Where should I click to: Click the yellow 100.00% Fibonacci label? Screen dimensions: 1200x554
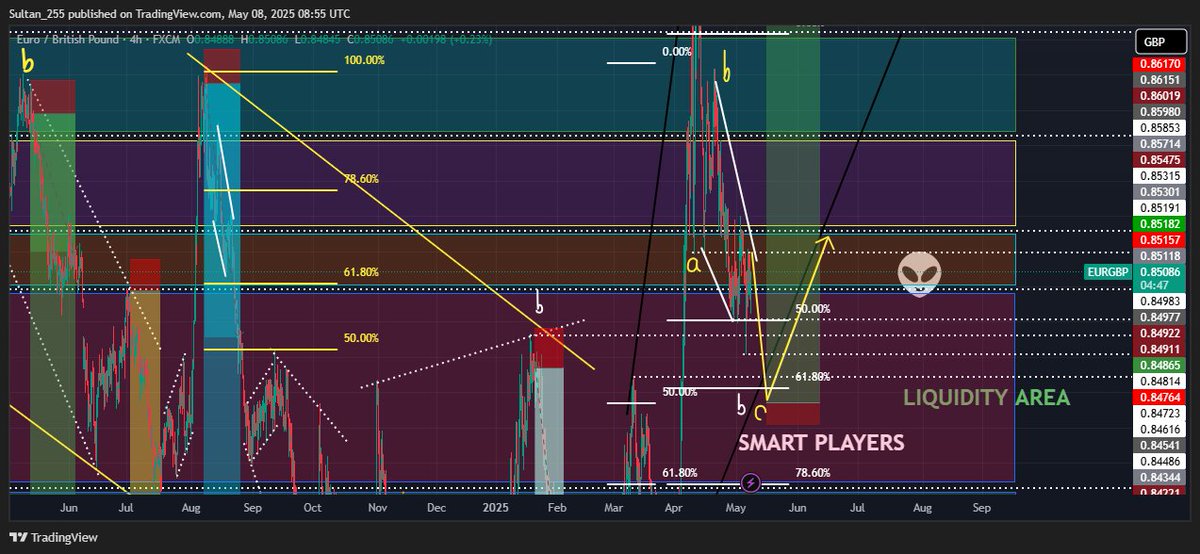pos(363,60)
